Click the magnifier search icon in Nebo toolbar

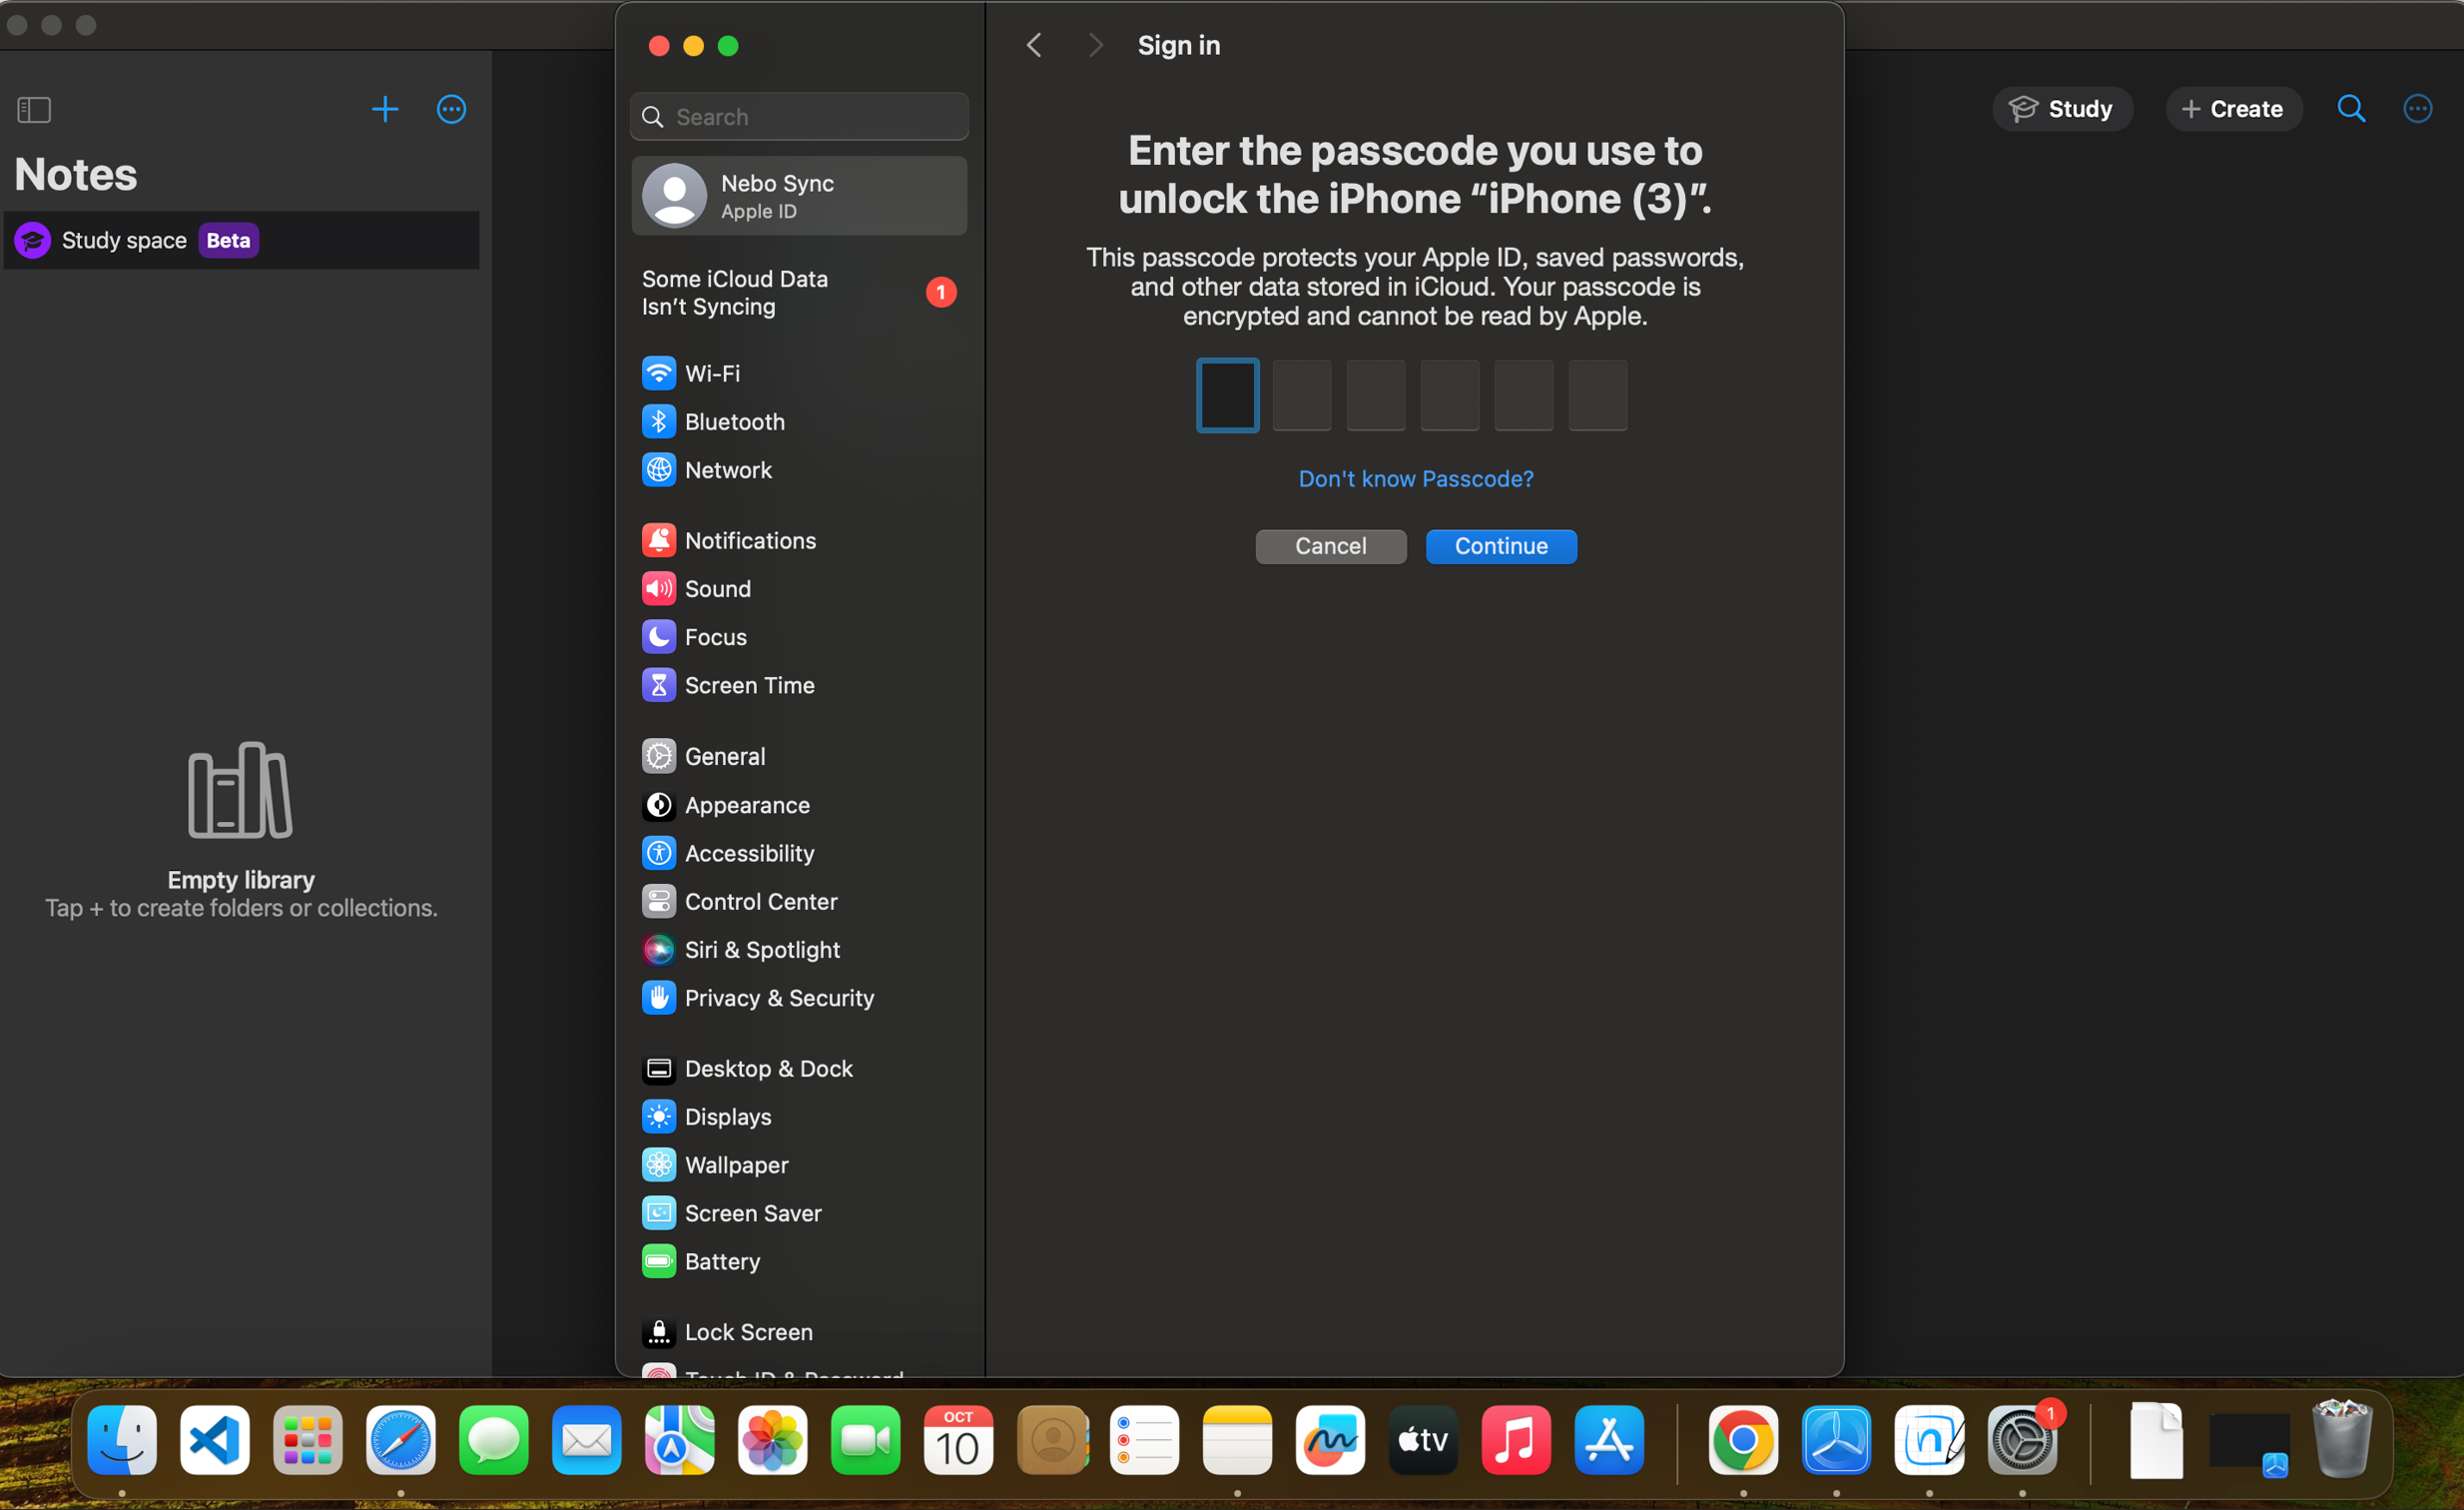click(2351, 109)
